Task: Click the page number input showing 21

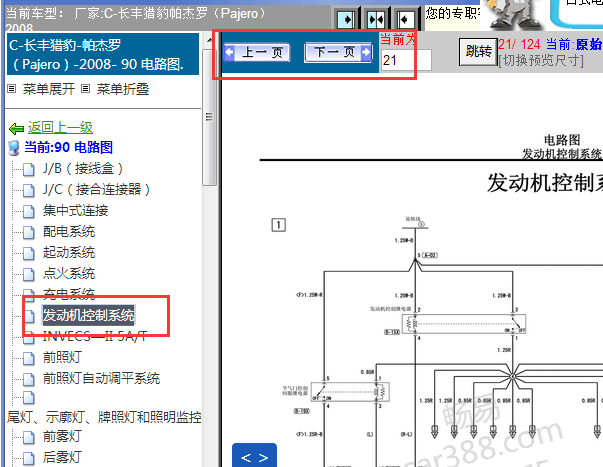Action: pyautogui.click(x=406, y=60)
